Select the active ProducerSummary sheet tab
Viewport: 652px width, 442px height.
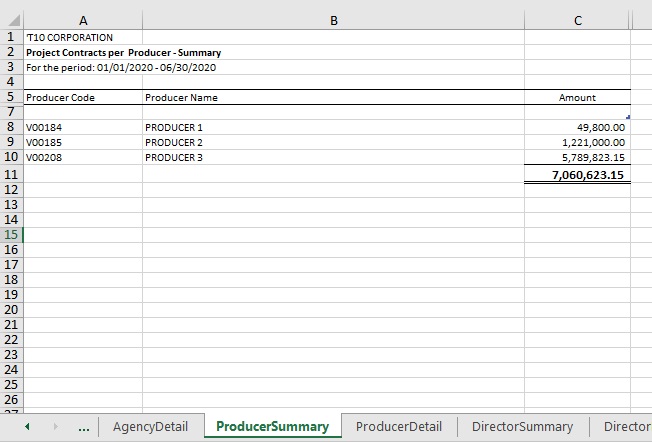272,426
